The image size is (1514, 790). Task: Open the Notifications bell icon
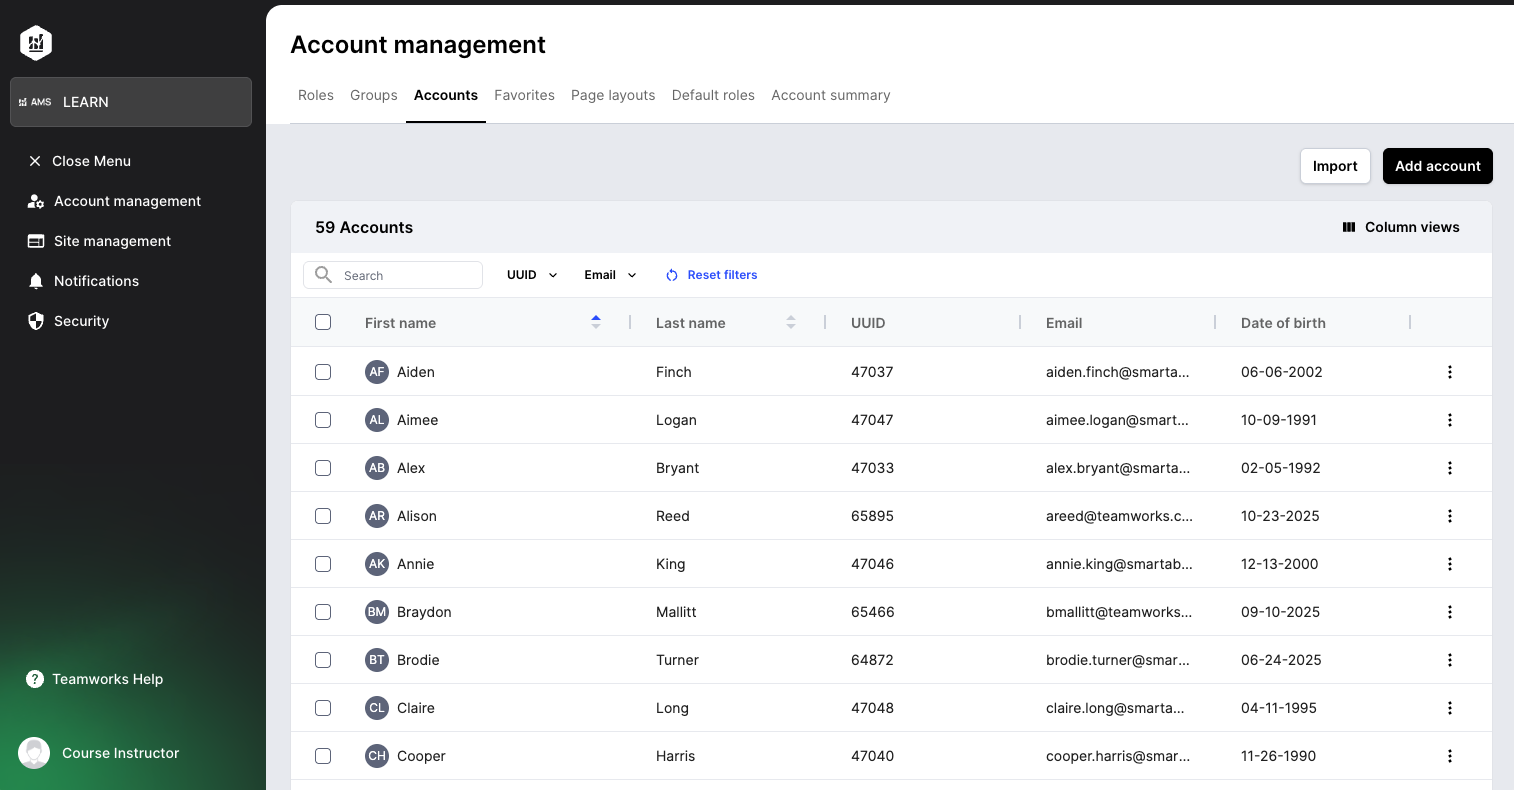click(x=36, y=281)
